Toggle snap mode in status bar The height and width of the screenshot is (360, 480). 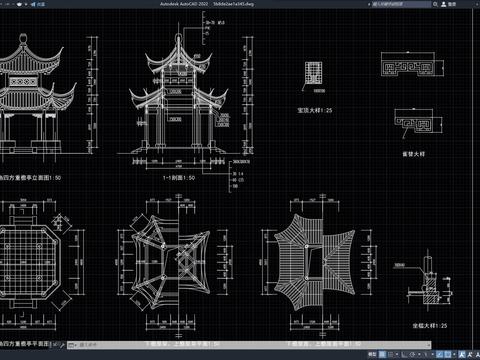[390, 354]
